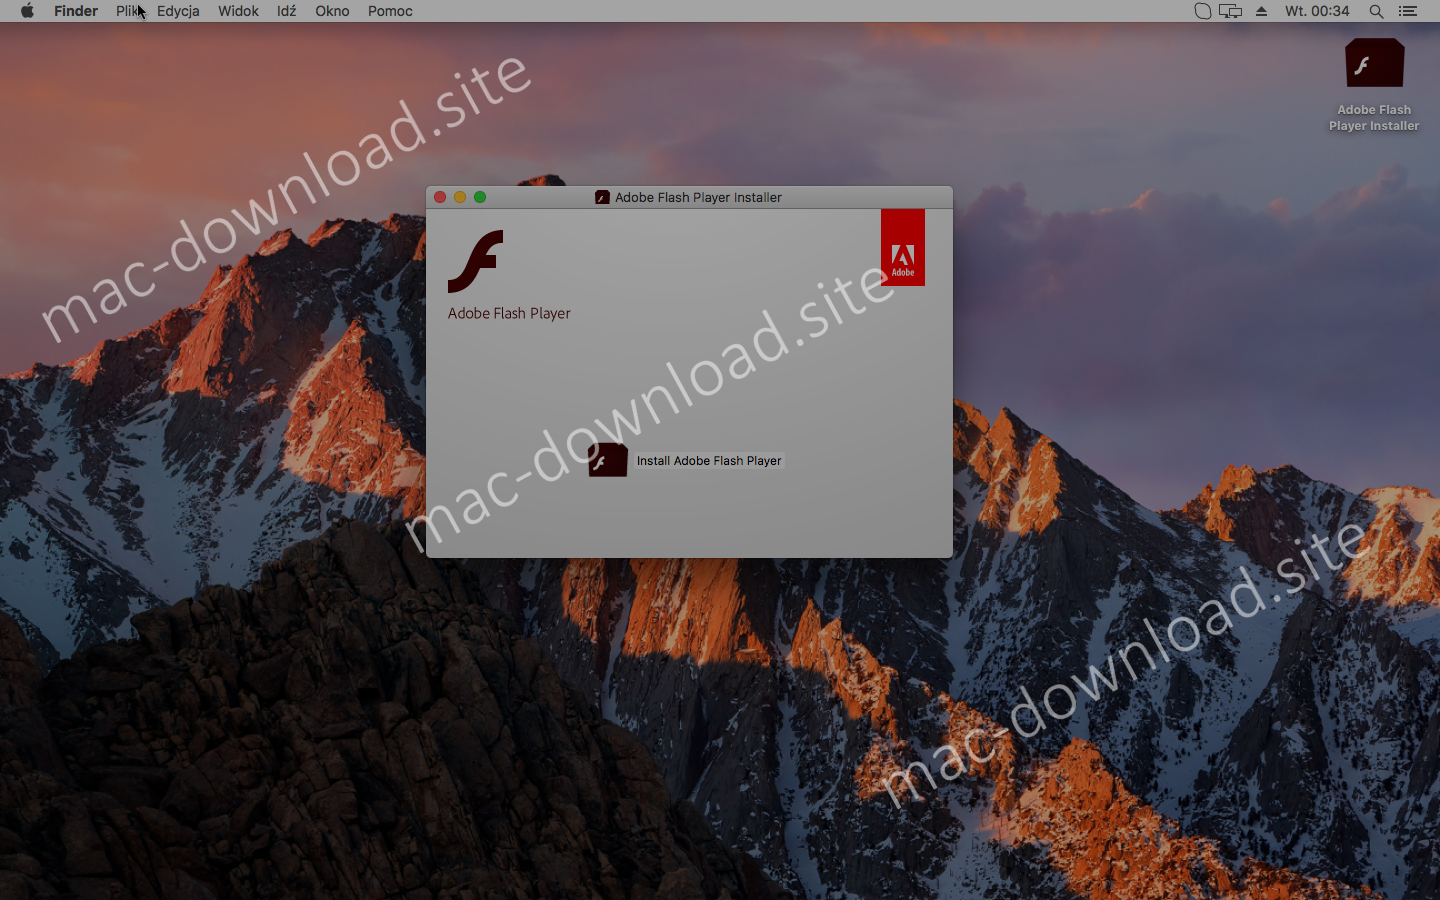Open the Idź menu
1440x900 pixels.
coord(287,11)
